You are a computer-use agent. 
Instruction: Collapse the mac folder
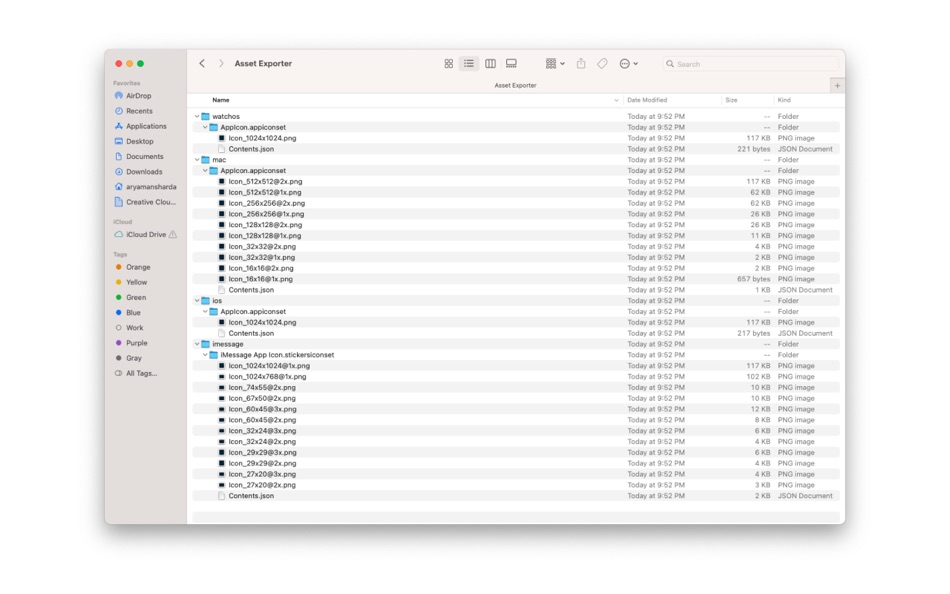tap(197, 160)
